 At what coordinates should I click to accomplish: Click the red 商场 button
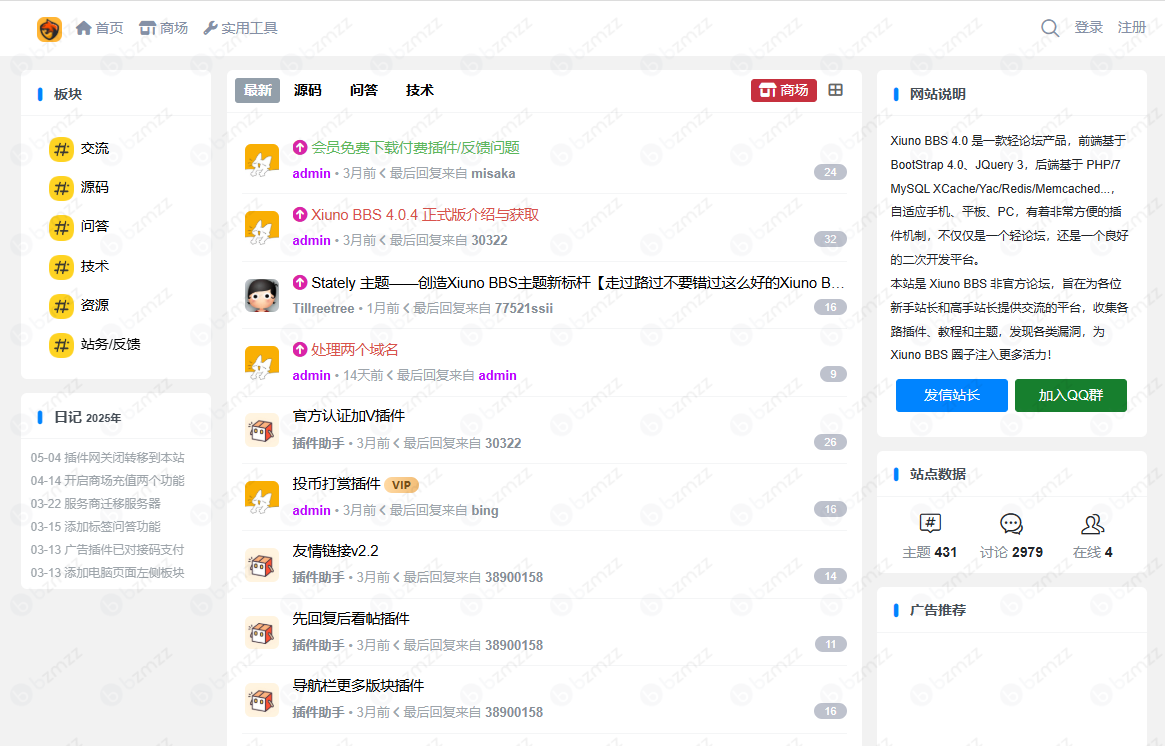click(x=784, y=90)
